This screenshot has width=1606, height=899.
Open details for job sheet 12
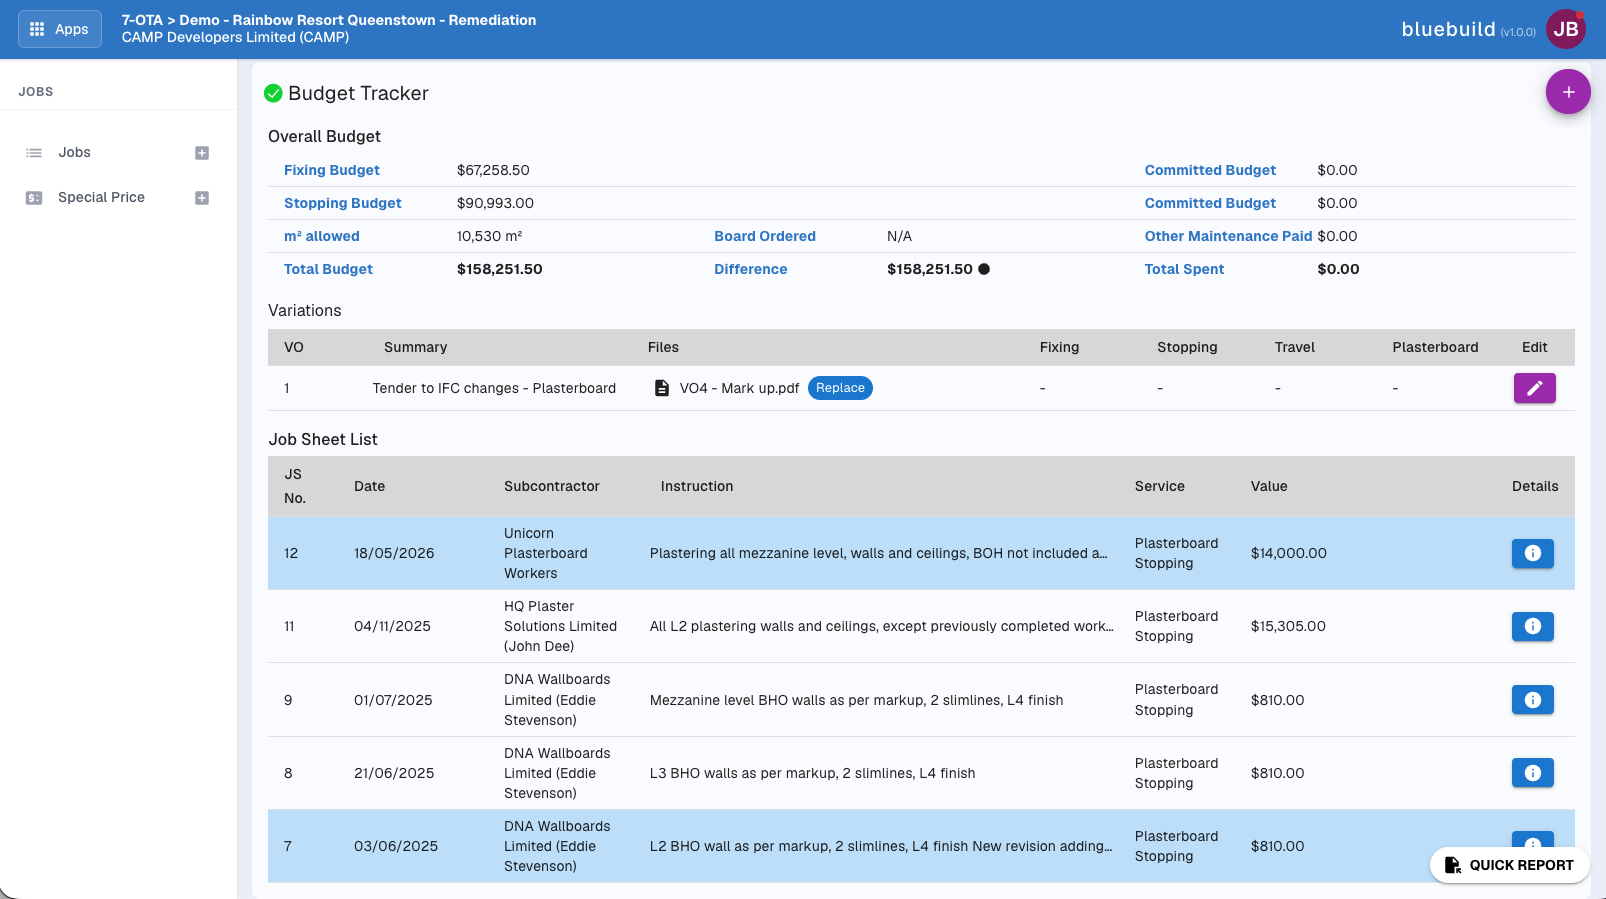[x=1533, y=553]
